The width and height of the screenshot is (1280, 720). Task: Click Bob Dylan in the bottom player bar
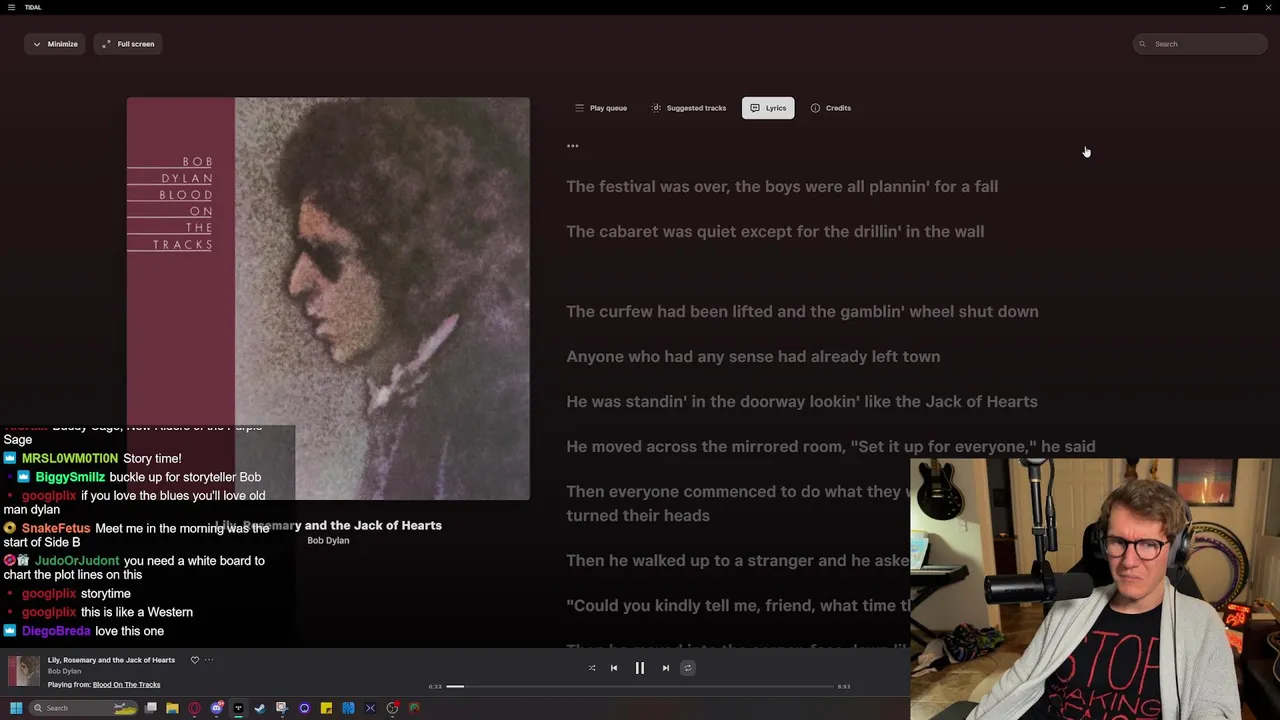64,672
